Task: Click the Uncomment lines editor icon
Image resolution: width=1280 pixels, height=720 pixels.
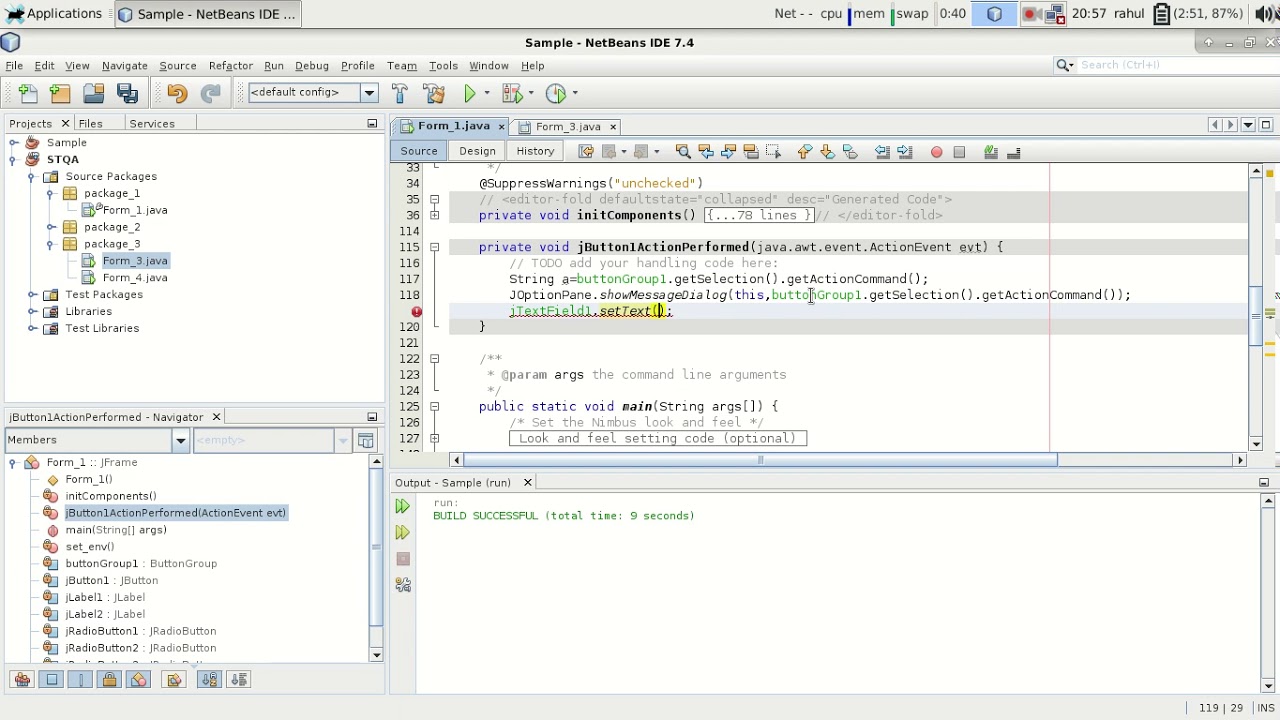Action: 1013,152
